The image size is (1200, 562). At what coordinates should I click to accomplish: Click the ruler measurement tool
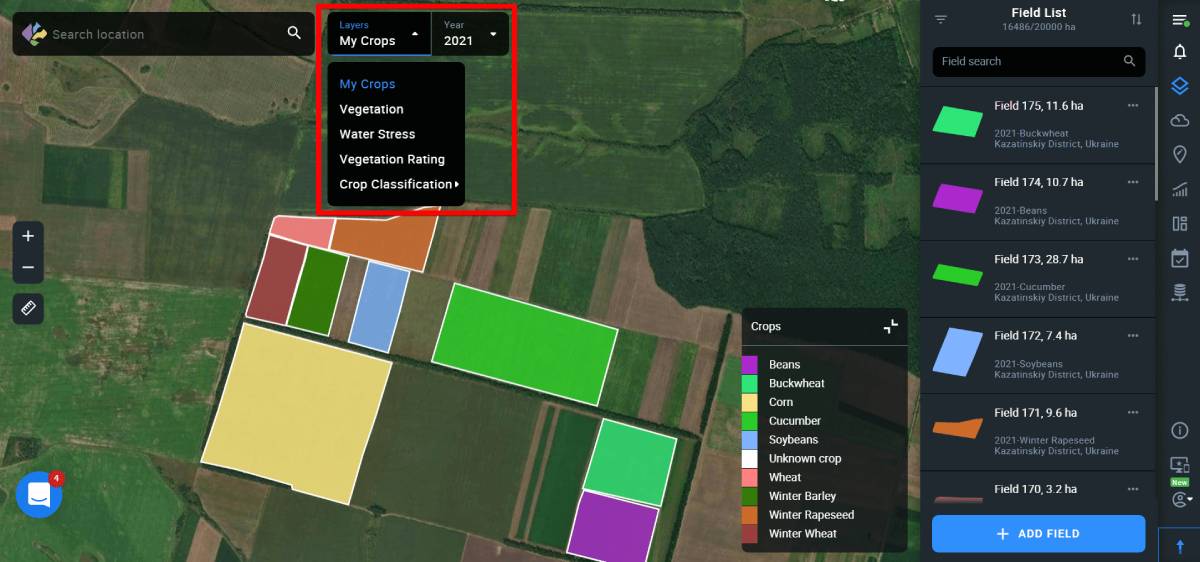coord(28,308)
